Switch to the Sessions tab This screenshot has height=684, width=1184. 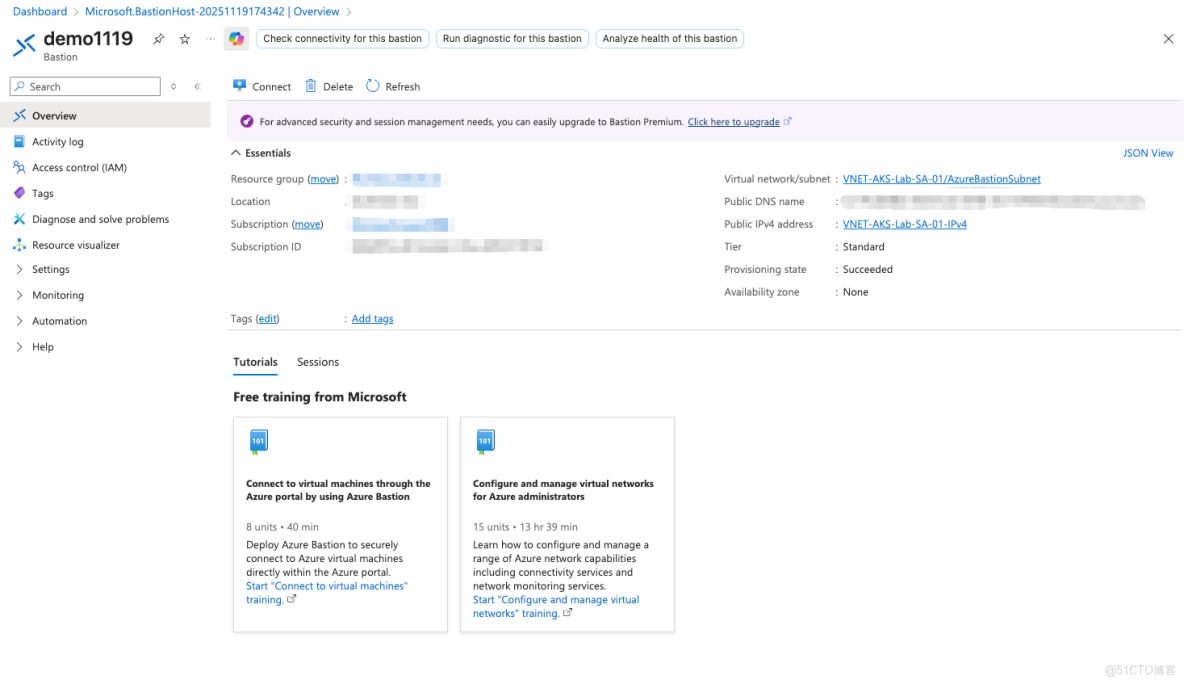317,362
